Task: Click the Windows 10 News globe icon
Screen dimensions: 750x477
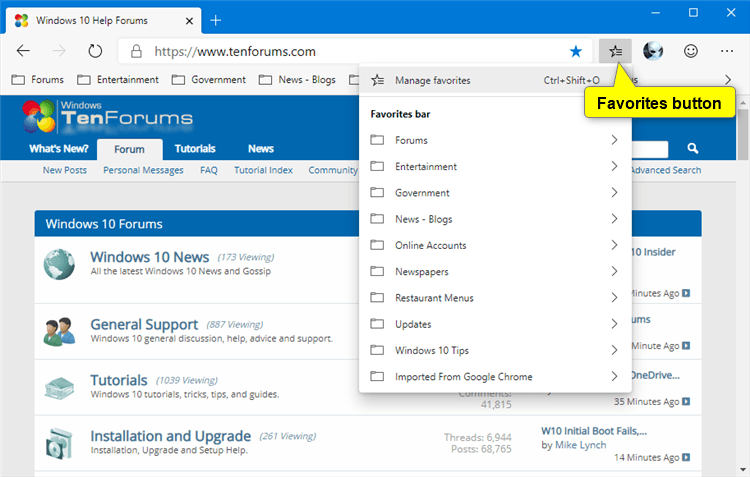Action: pos(59,264)
